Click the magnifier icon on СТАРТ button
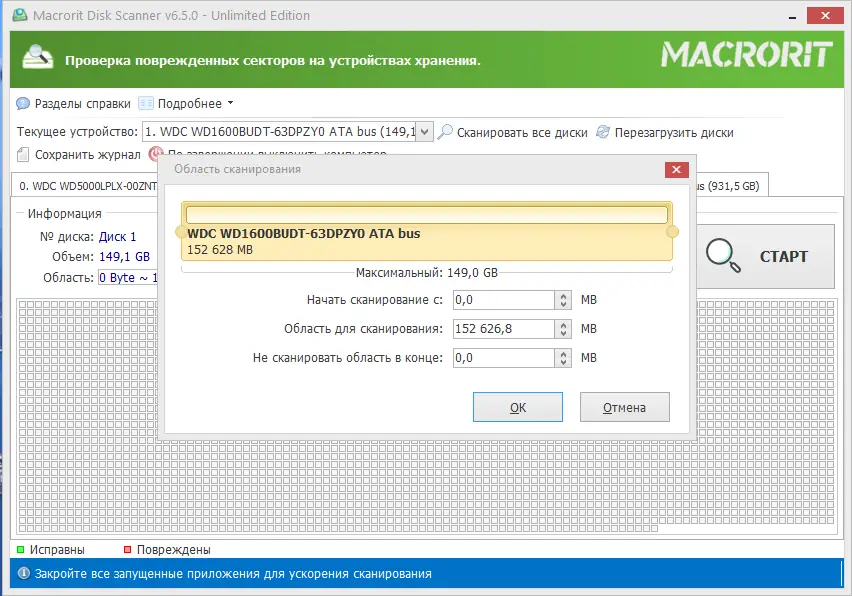The image size is (852, 596). 723,255
